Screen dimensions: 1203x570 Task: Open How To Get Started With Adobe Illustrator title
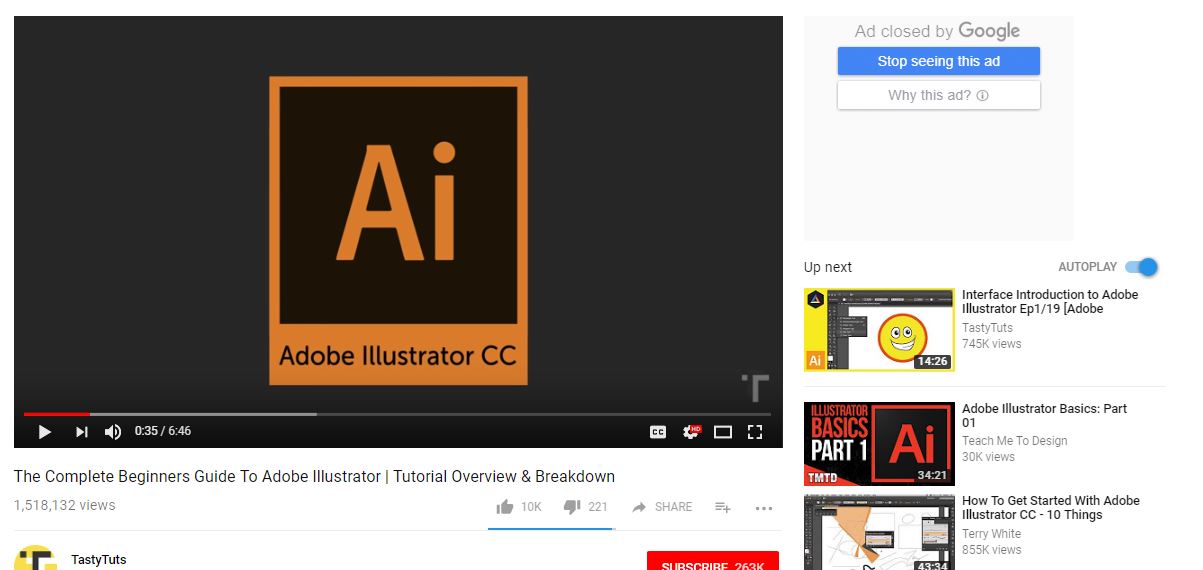[x=1051, y=508]
